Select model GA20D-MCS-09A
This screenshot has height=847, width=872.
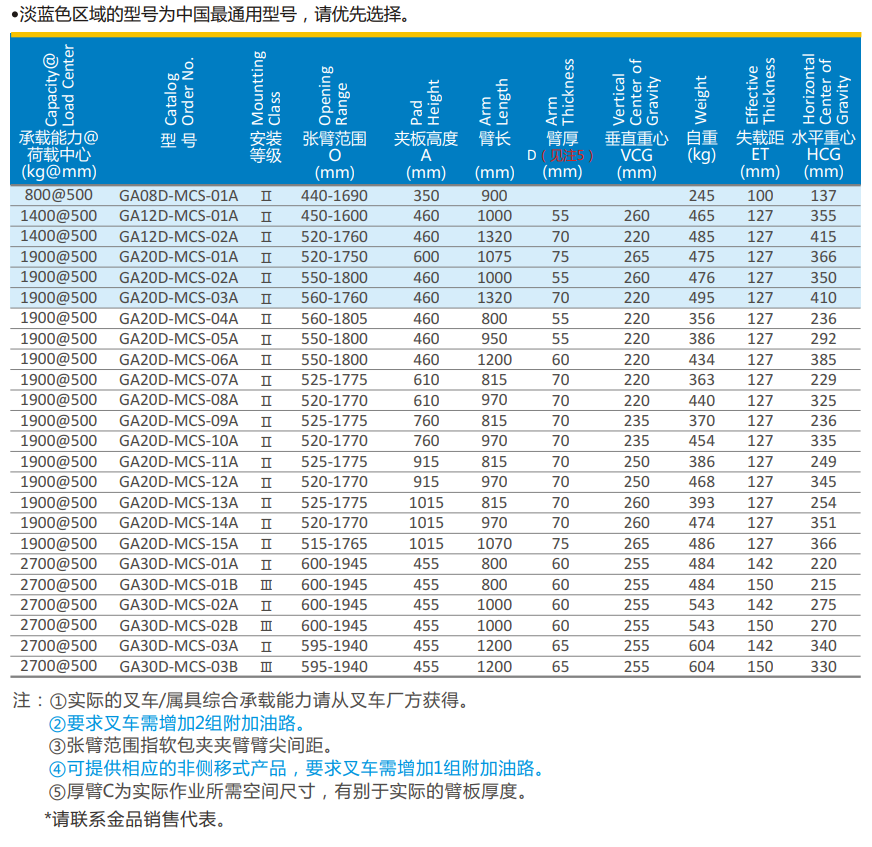(179, 421)
